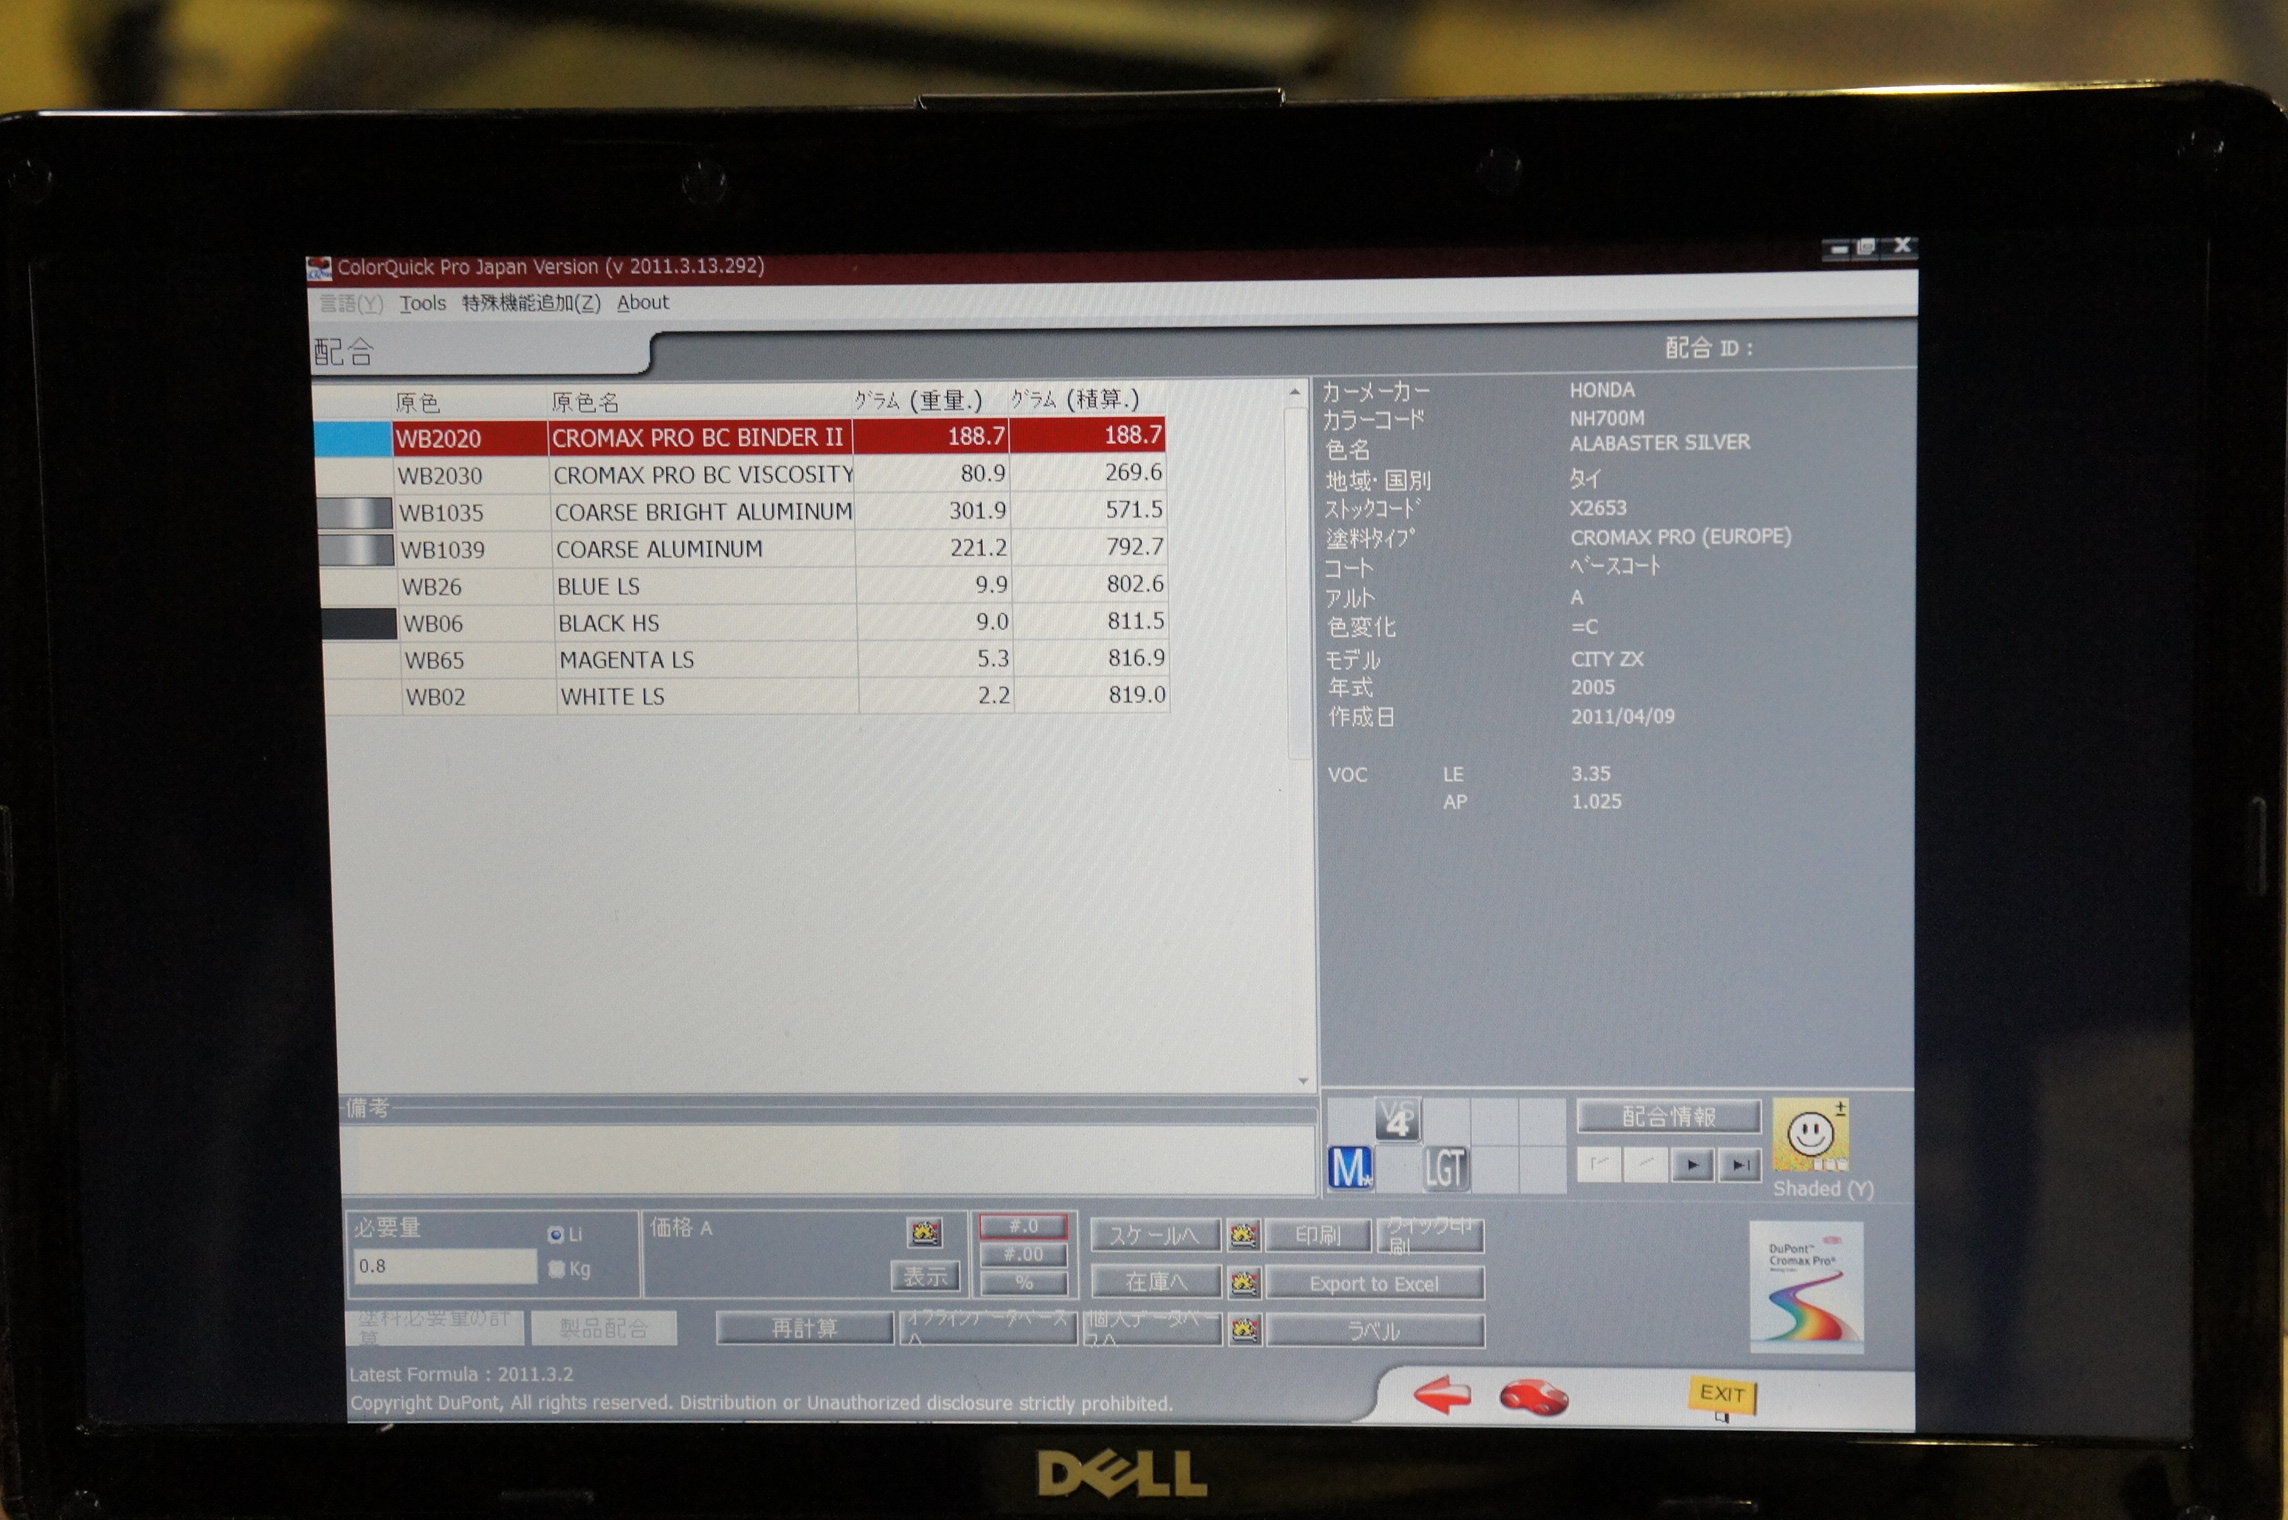Click black swatch for WB06
Image resolution: width=2288 pixels, height=1520 pixels.
click(x=359, y=624)
